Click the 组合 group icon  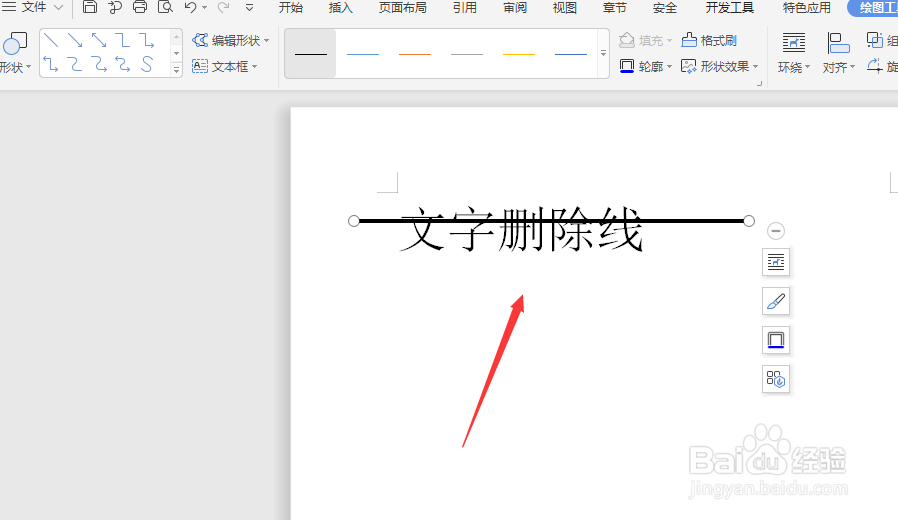[x=882, y=40]
